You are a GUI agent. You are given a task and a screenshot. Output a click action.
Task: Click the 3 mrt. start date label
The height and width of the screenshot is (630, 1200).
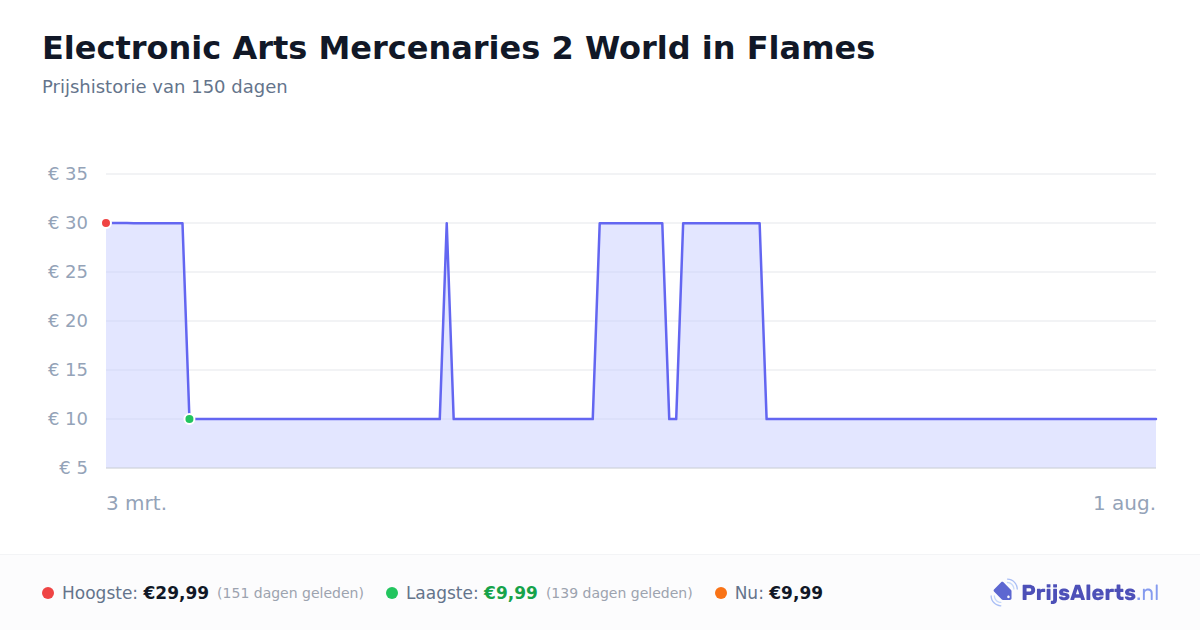point(137,503)
